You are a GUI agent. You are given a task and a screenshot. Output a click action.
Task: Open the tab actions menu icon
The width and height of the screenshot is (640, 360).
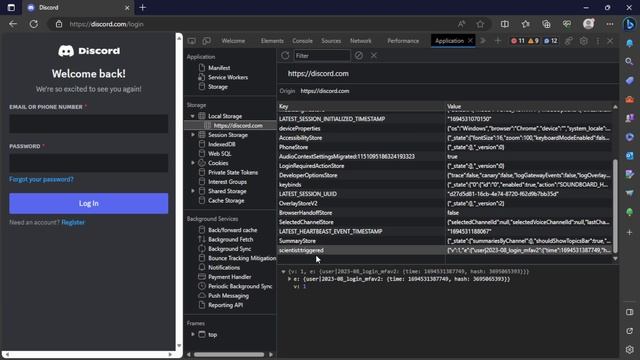[x=11, y=8]
